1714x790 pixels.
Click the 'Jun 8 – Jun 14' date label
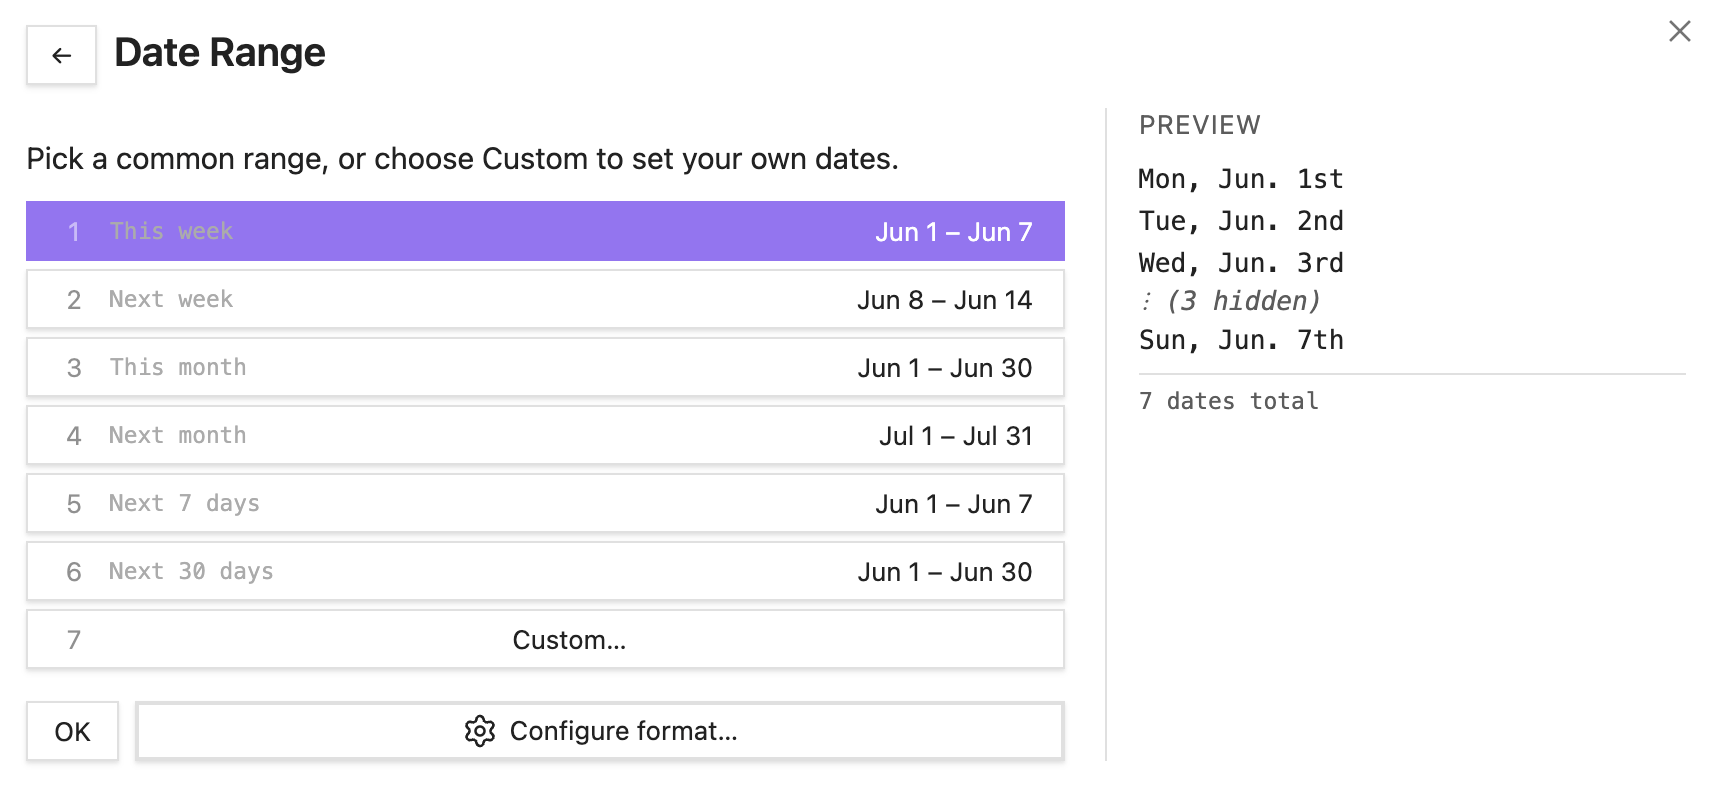tap(944, 300)
